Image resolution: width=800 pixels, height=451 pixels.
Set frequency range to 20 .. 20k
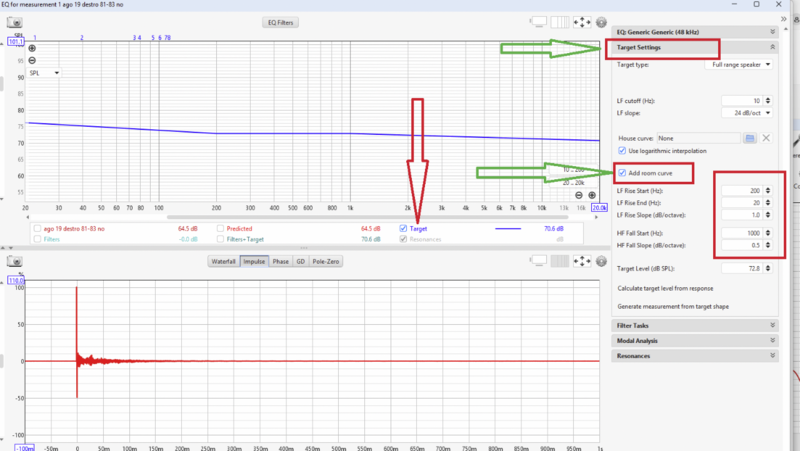point(573,183)
